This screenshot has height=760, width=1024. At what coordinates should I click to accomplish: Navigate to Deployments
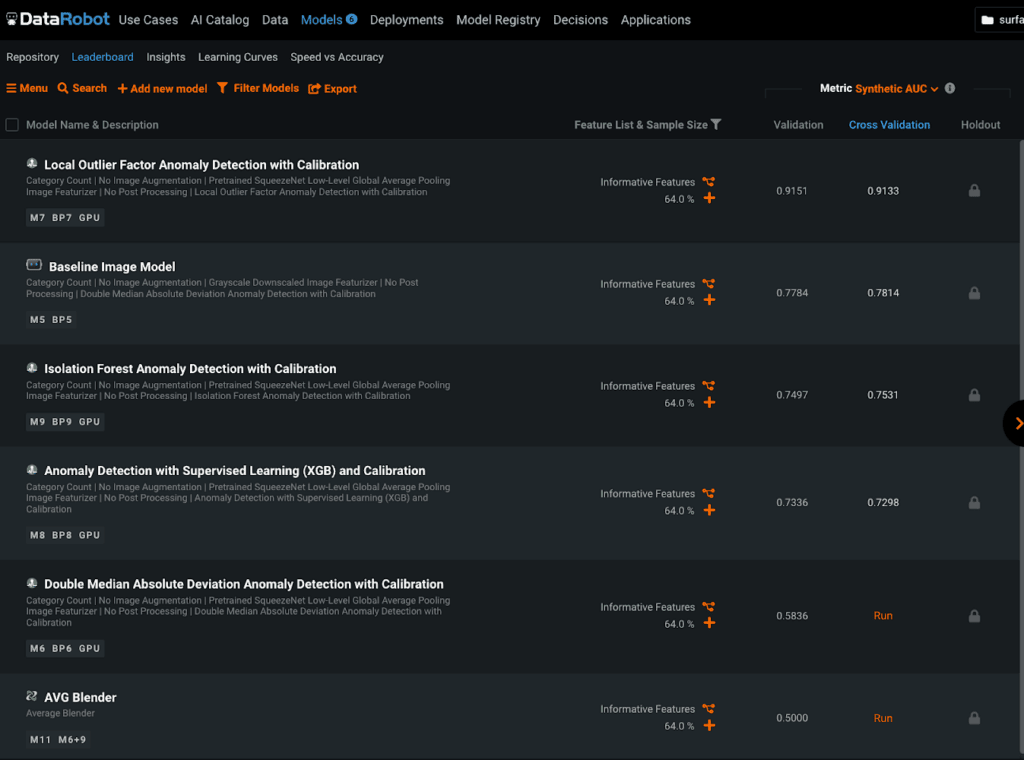tap(406, 20)
